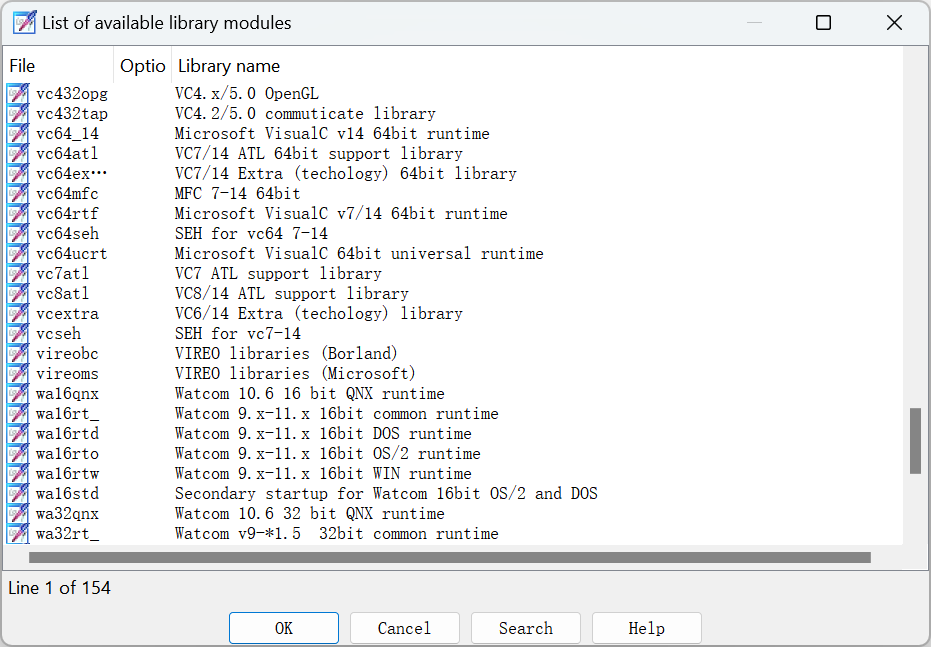Select 'Secondary startup for Watcom 16bit' entry

[386, 494]
